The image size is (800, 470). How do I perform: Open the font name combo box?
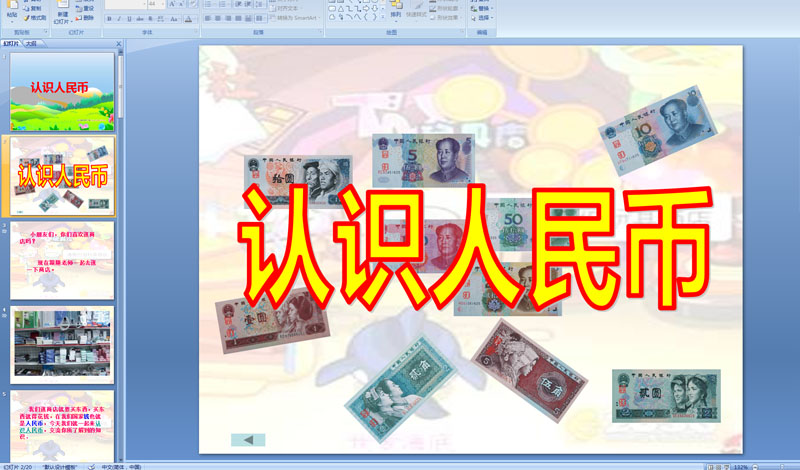point(126,4)
